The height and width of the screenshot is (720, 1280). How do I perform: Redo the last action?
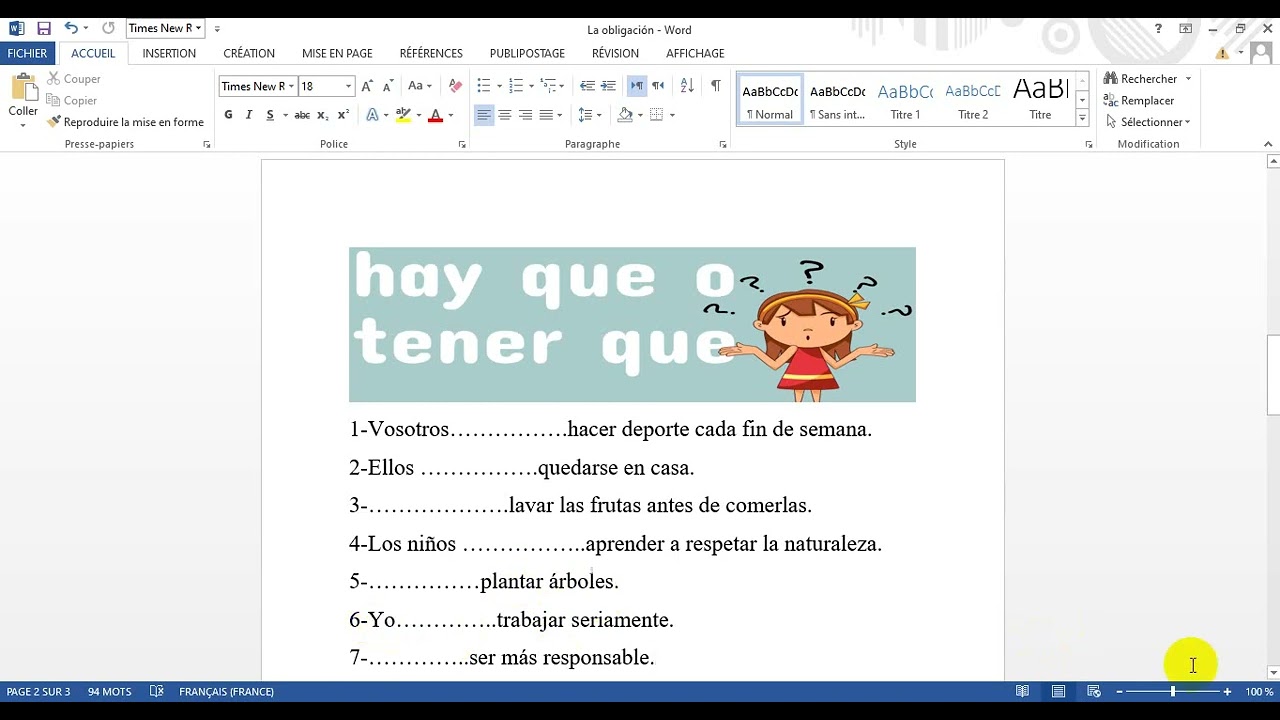pos(108,28)
